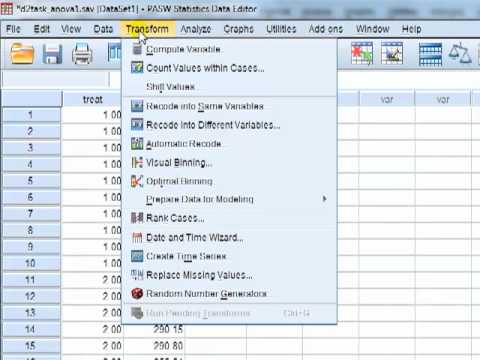Select row header 10
The image size is (480, 360).
[x=31, y=263]
